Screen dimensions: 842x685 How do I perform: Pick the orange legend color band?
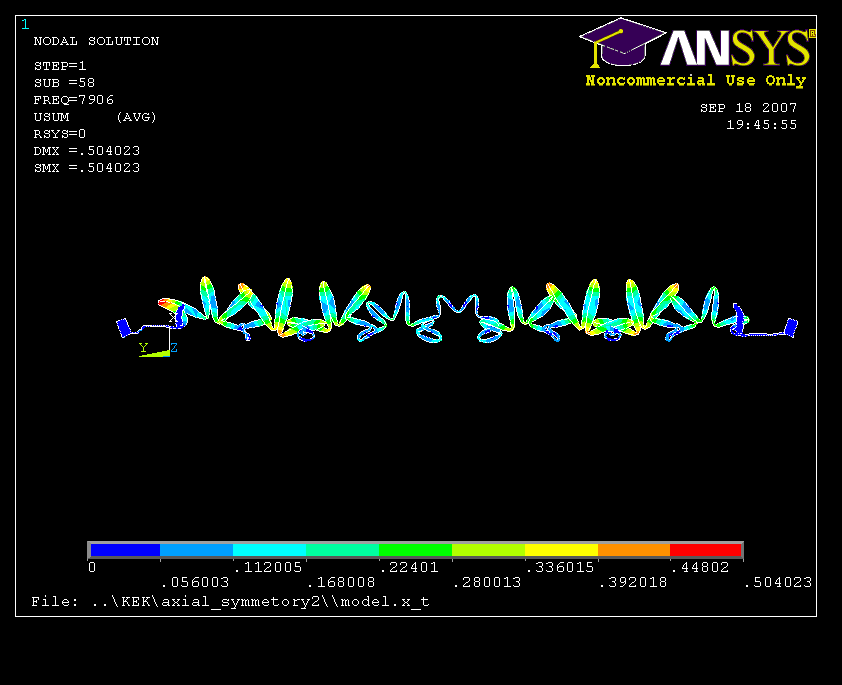pos(634,550)
